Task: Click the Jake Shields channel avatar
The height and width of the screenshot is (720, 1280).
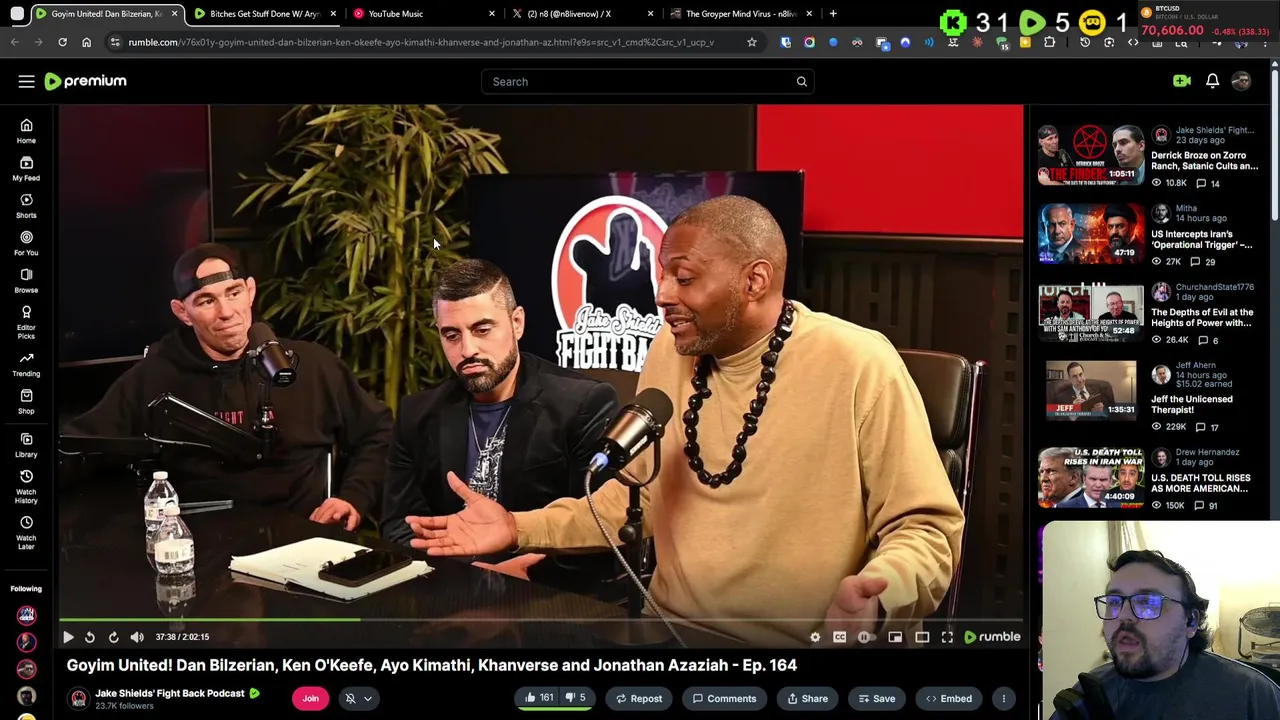Action: click(x=78, y=698)
